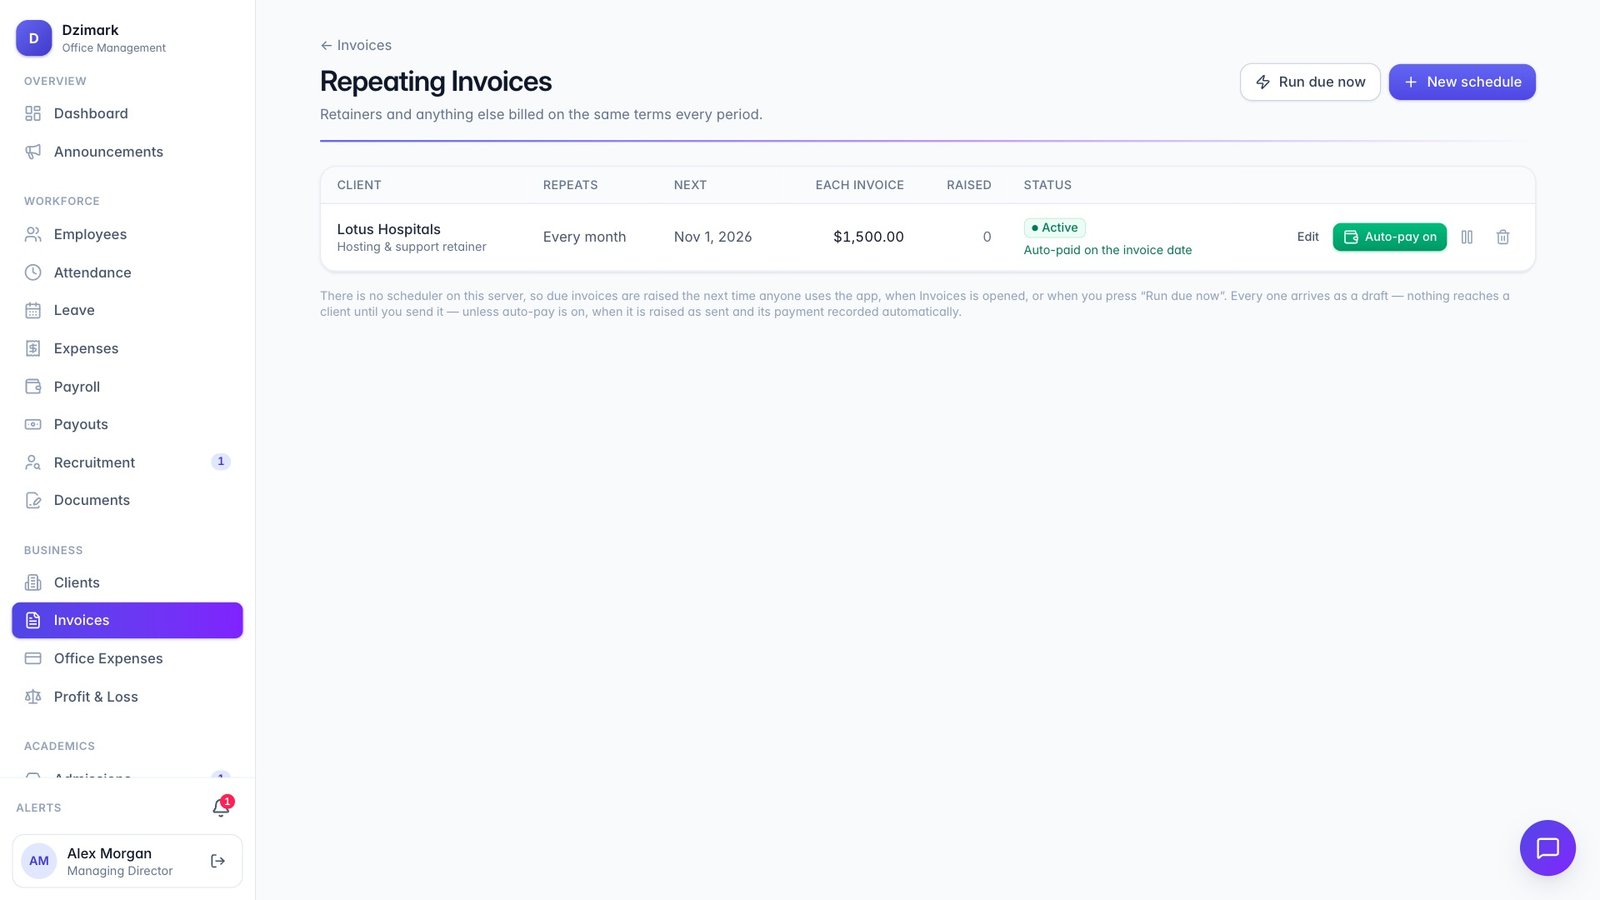This screenshot has height=900, width=1600.
Task: Open Leave section
Action: (x=127, y=310)
